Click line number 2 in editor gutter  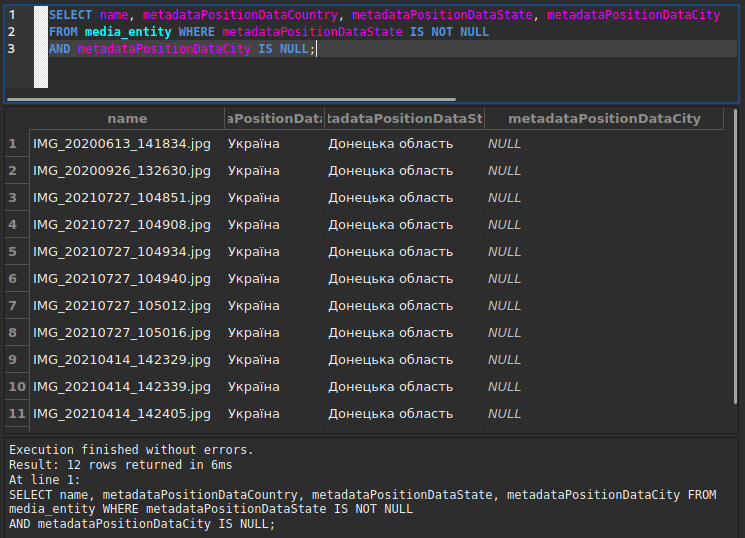12,32
